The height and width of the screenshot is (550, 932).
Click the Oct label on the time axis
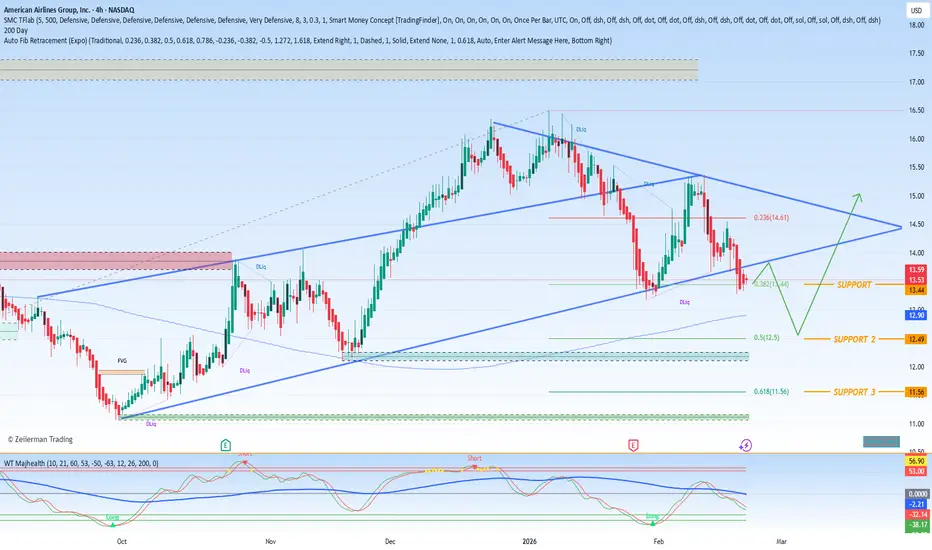pos(122,541)
